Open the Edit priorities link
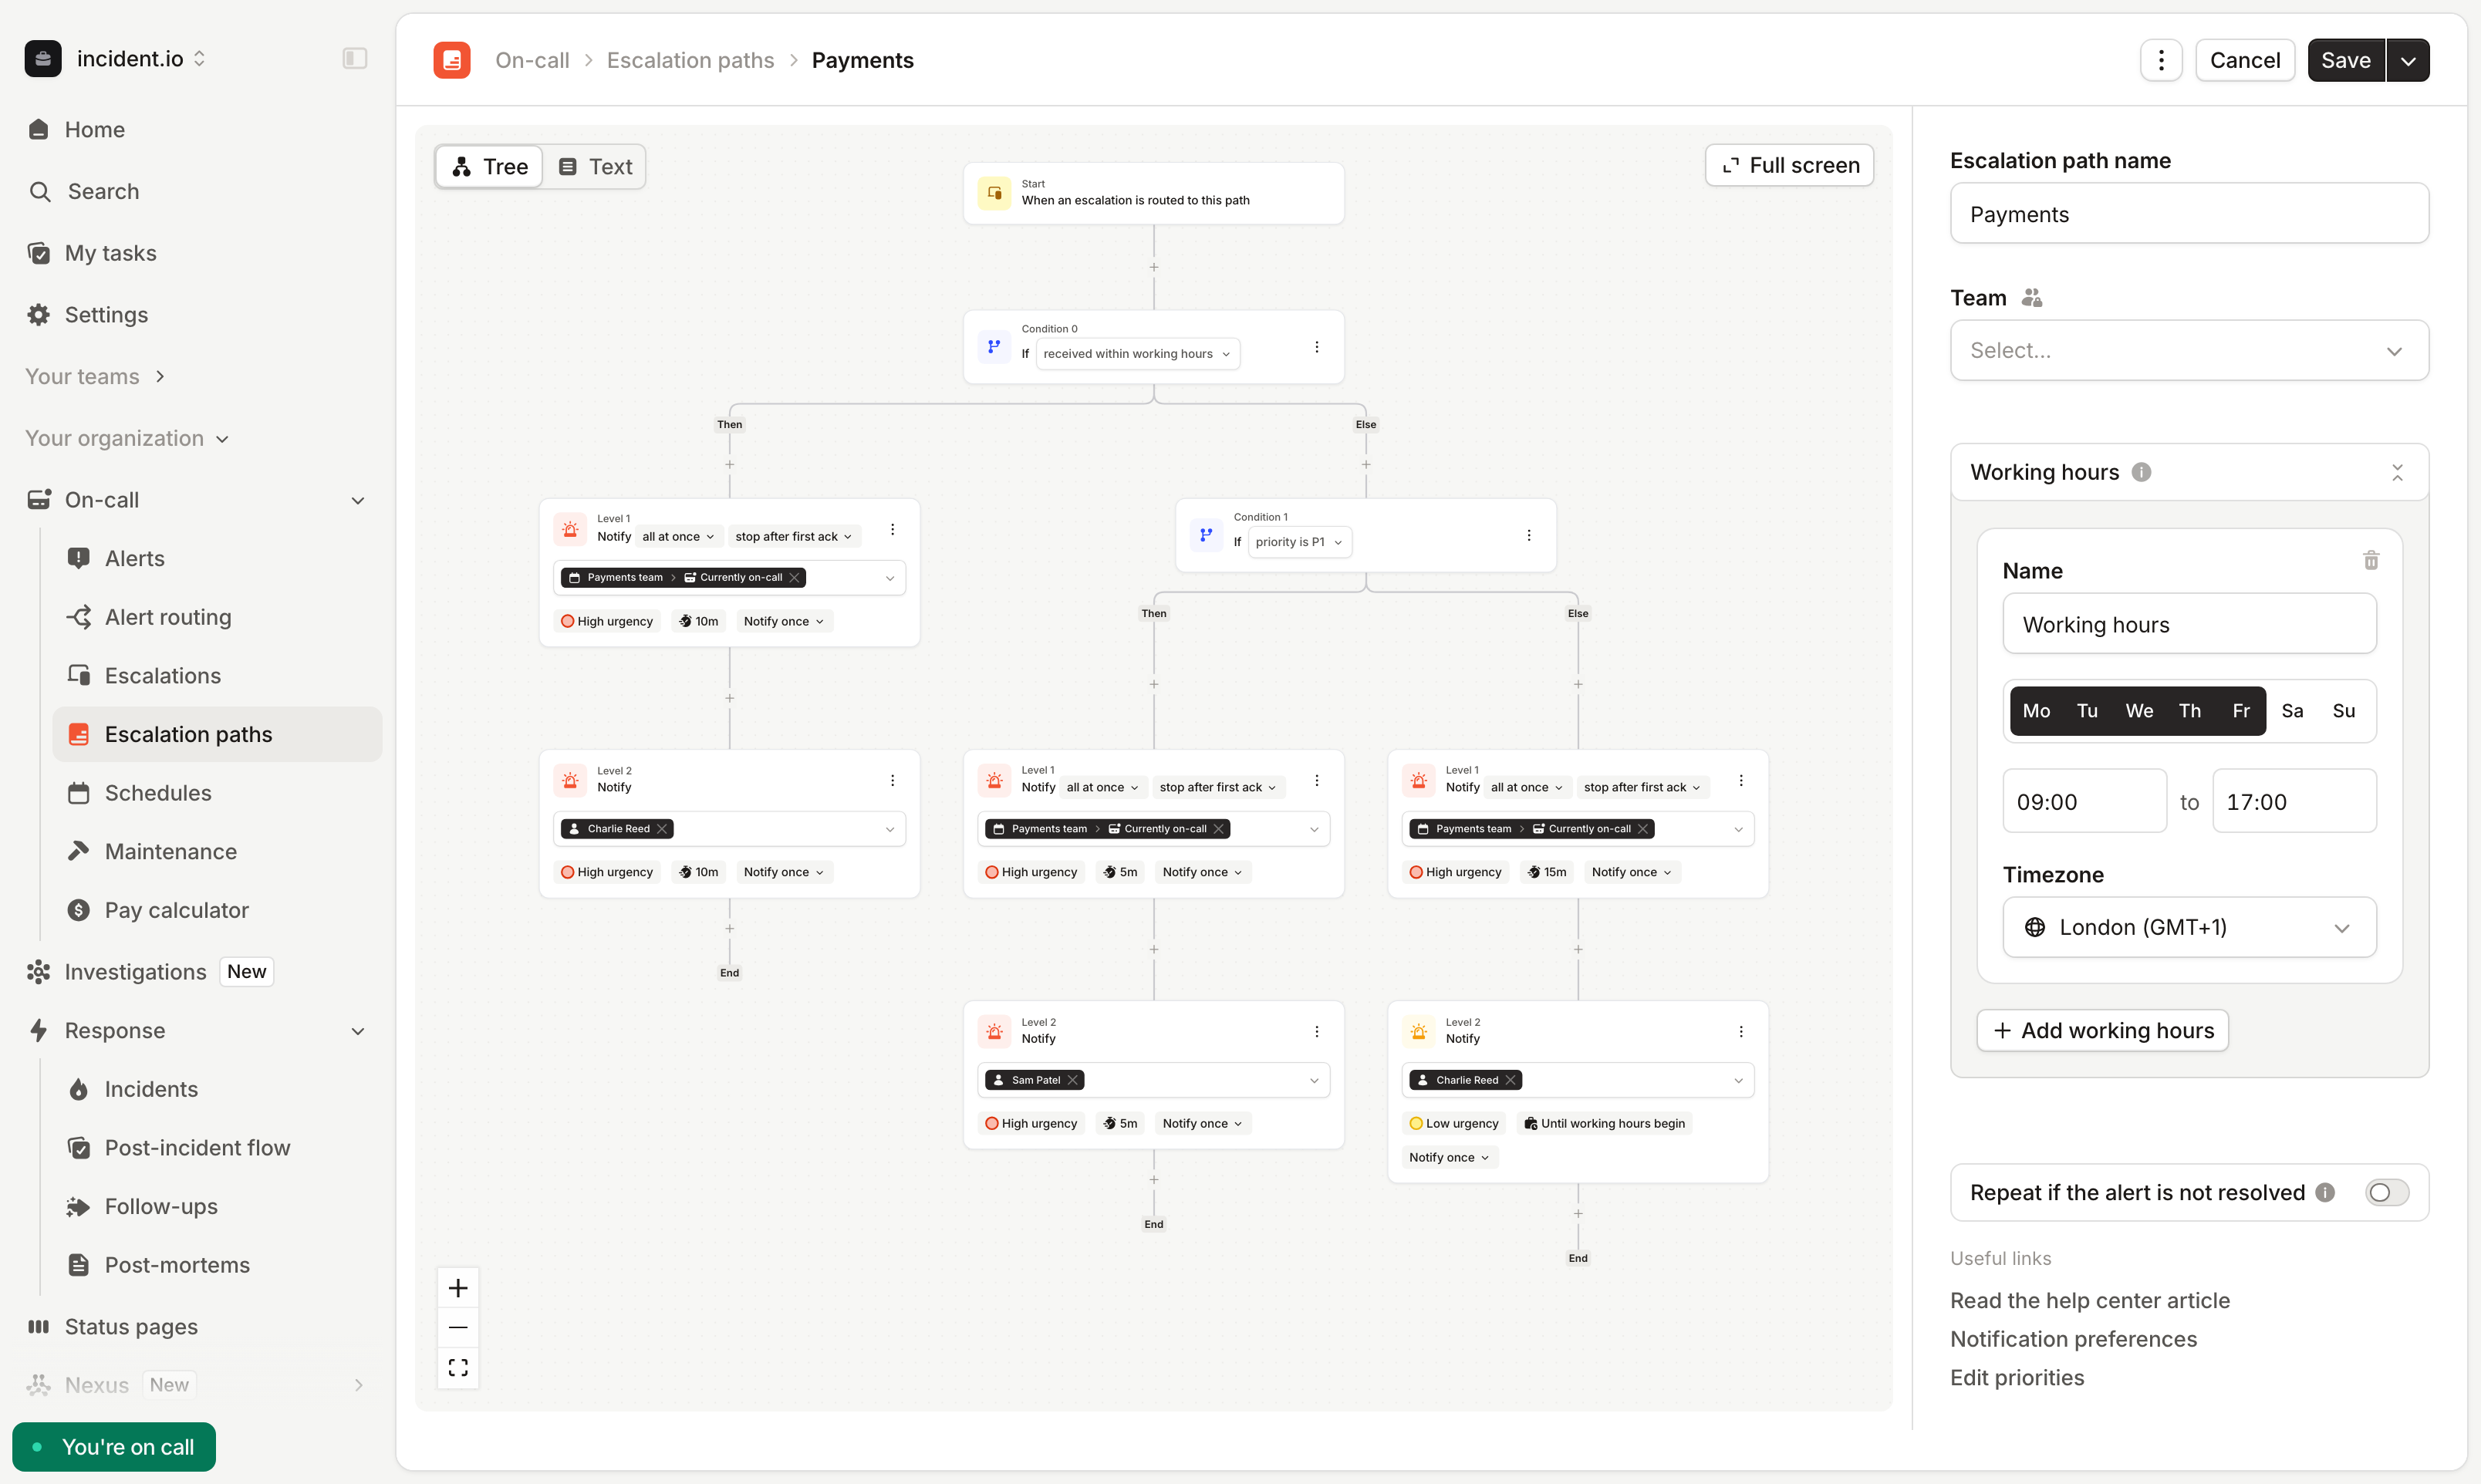Image resolution: width=2481 pixels, height=1484 pixels. pos(2017,1377)
